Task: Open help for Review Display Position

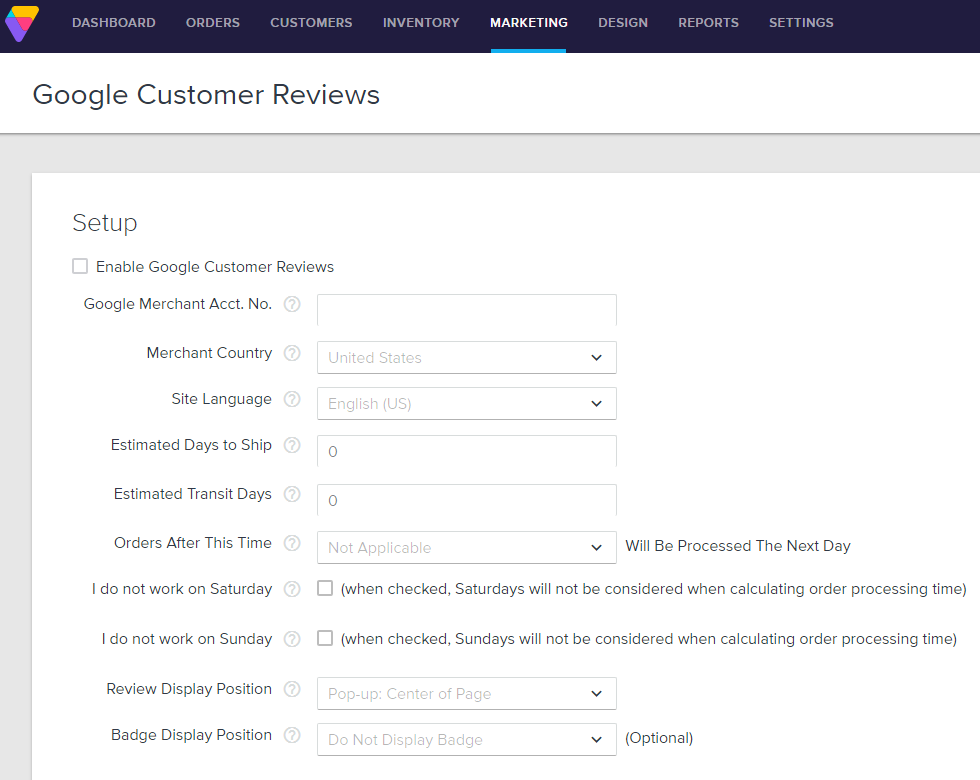Action: pos(292,689)
